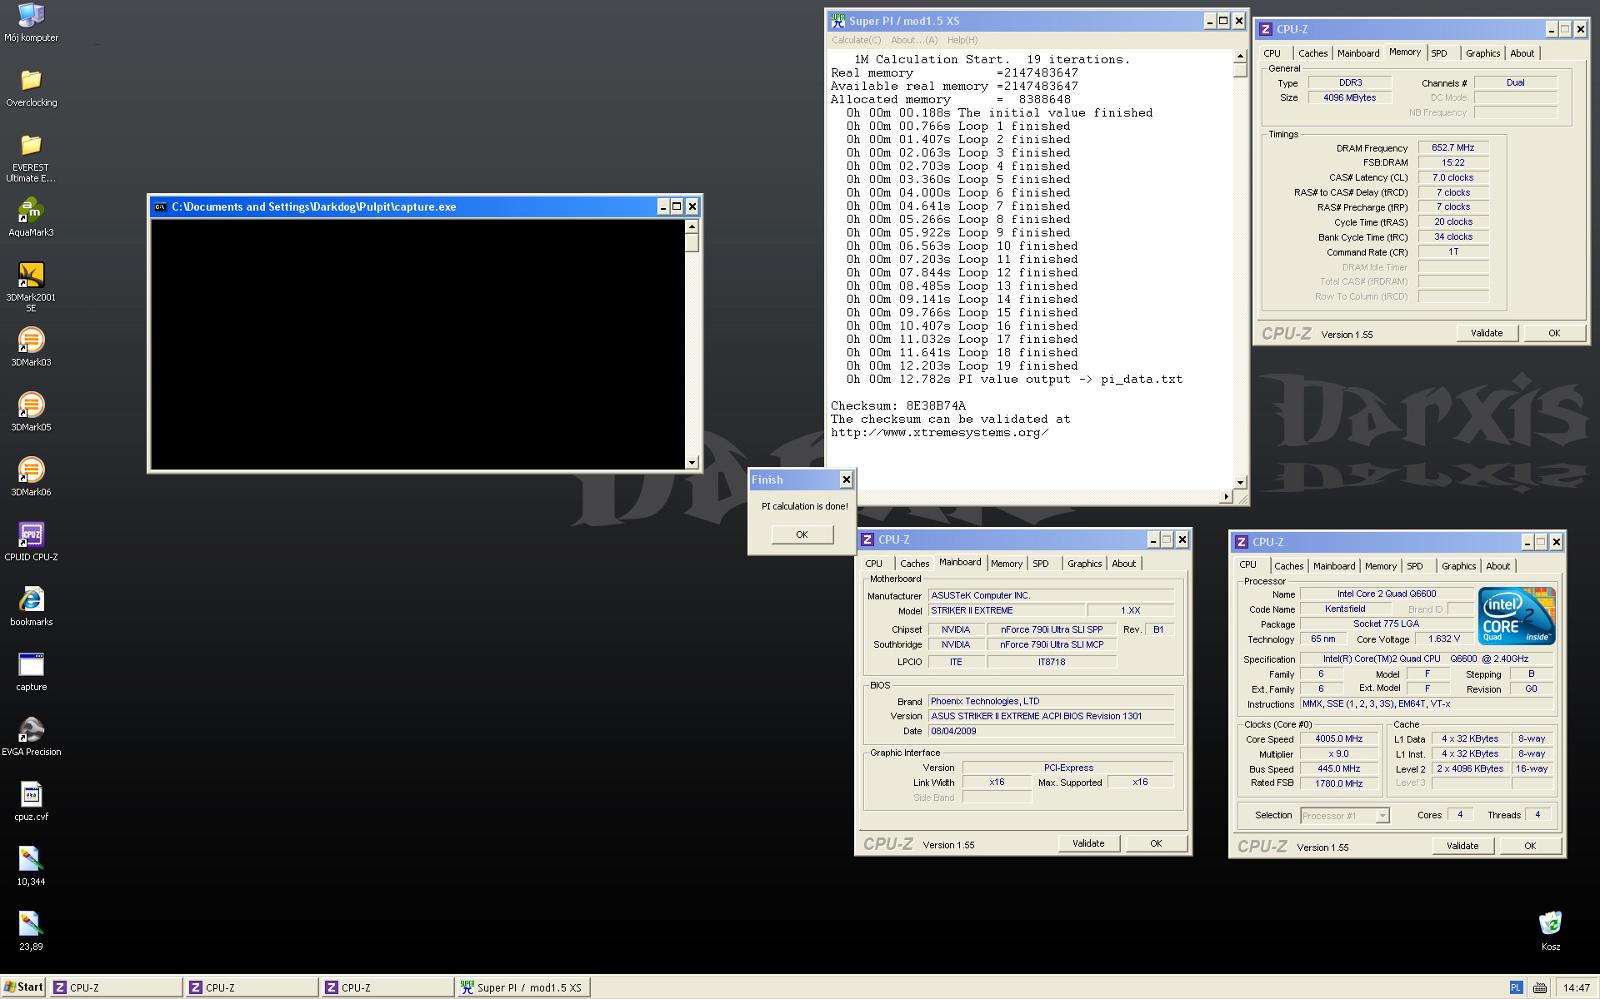Open Graphics tab in CPU-Z Memory window

1483,54
